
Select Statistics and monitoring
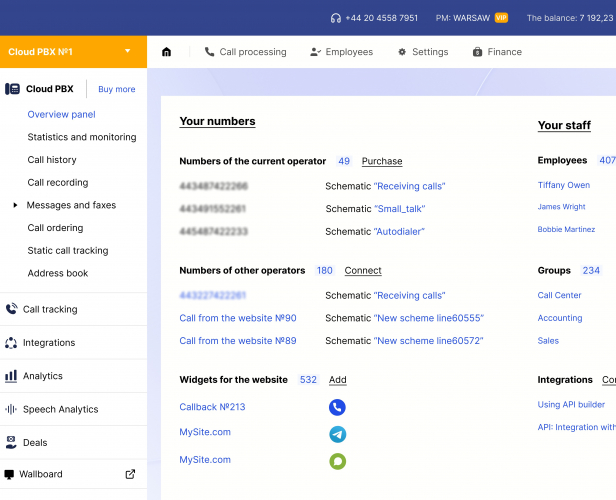(x=82, y=137)
